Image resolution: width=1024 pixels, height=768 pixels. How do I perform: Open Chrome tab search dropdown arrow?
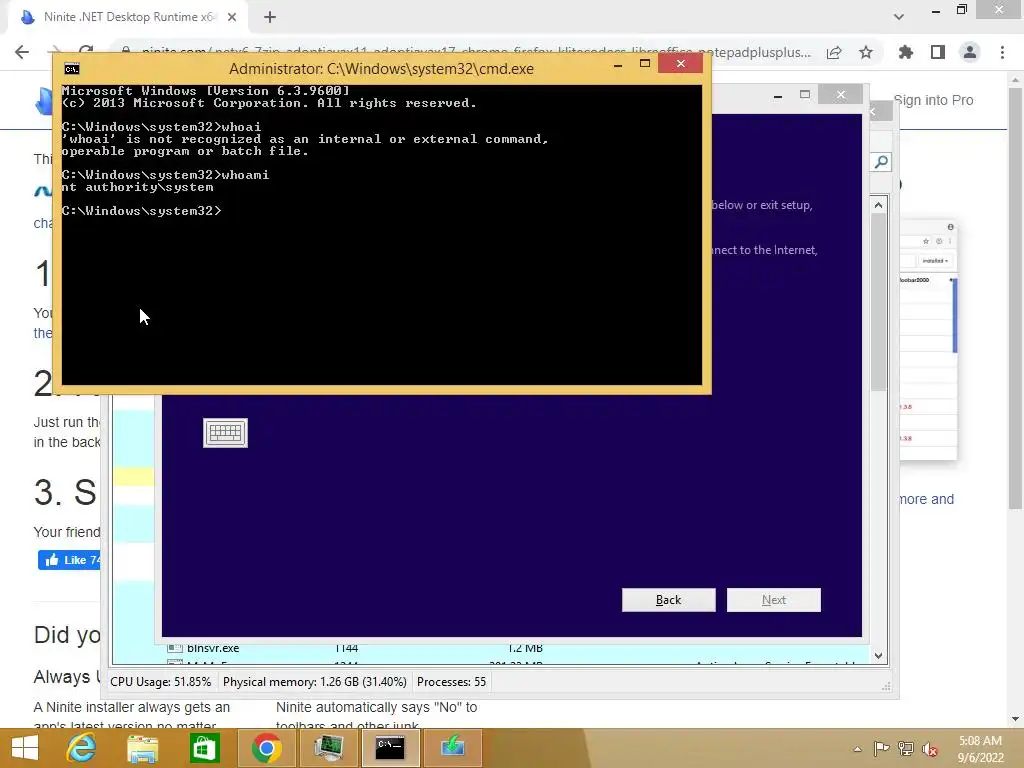pos(899,17)
